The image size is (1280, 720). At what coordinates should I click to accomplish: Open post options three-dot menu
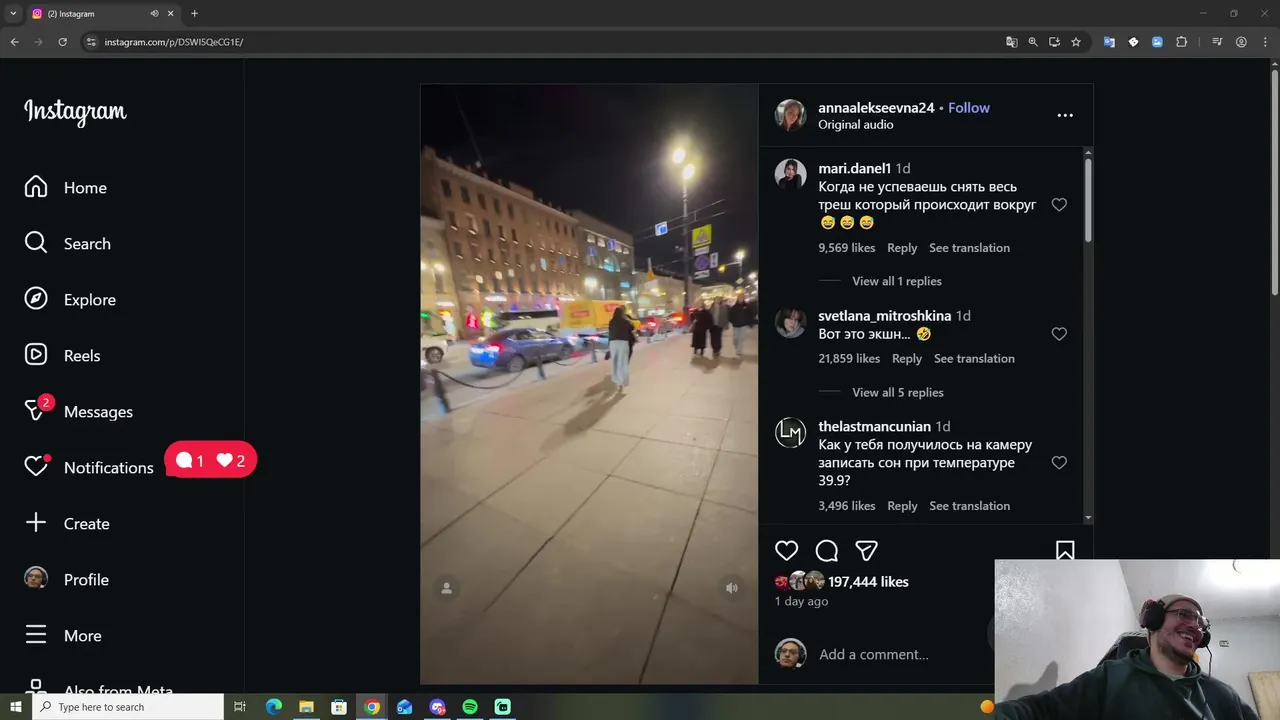point(1065,115)
